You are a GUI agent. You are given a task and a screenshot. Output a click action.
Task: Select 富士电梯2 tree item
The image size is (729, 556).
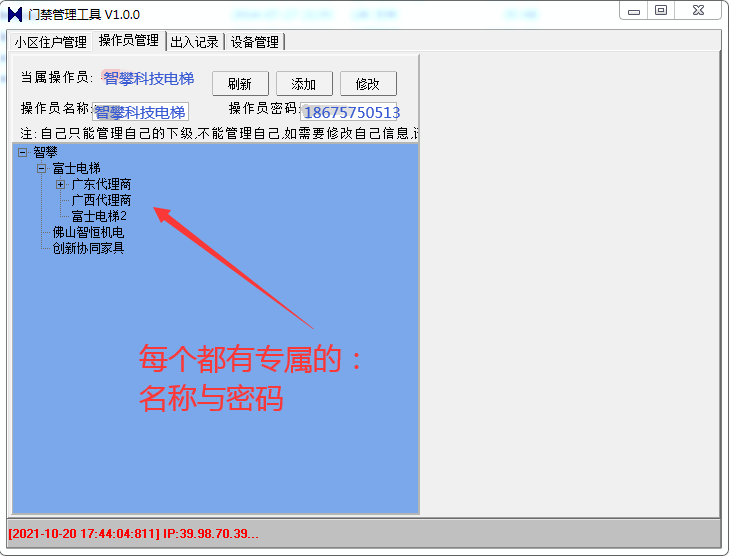click(99, 216)
